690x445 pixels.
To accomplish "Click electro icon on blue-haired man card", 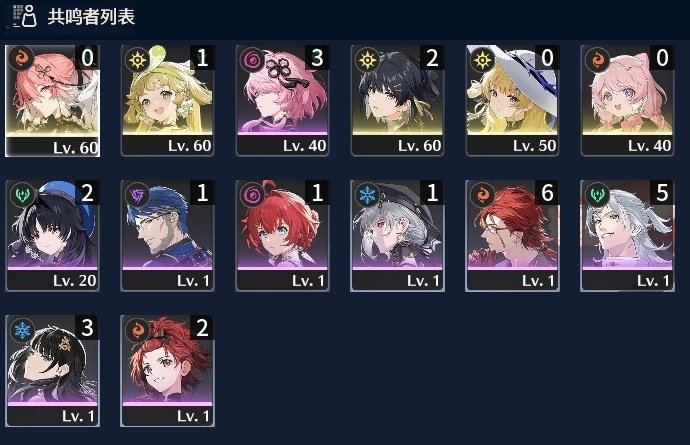I will pos(137,194).
